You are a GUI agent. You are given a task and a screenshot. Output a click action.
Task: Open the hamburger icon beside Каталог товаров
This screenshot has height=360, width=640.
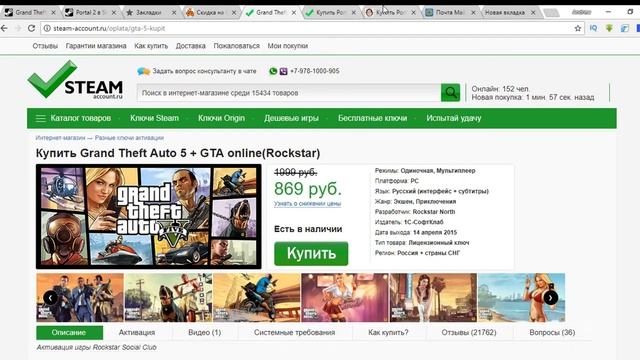(40, 118)
